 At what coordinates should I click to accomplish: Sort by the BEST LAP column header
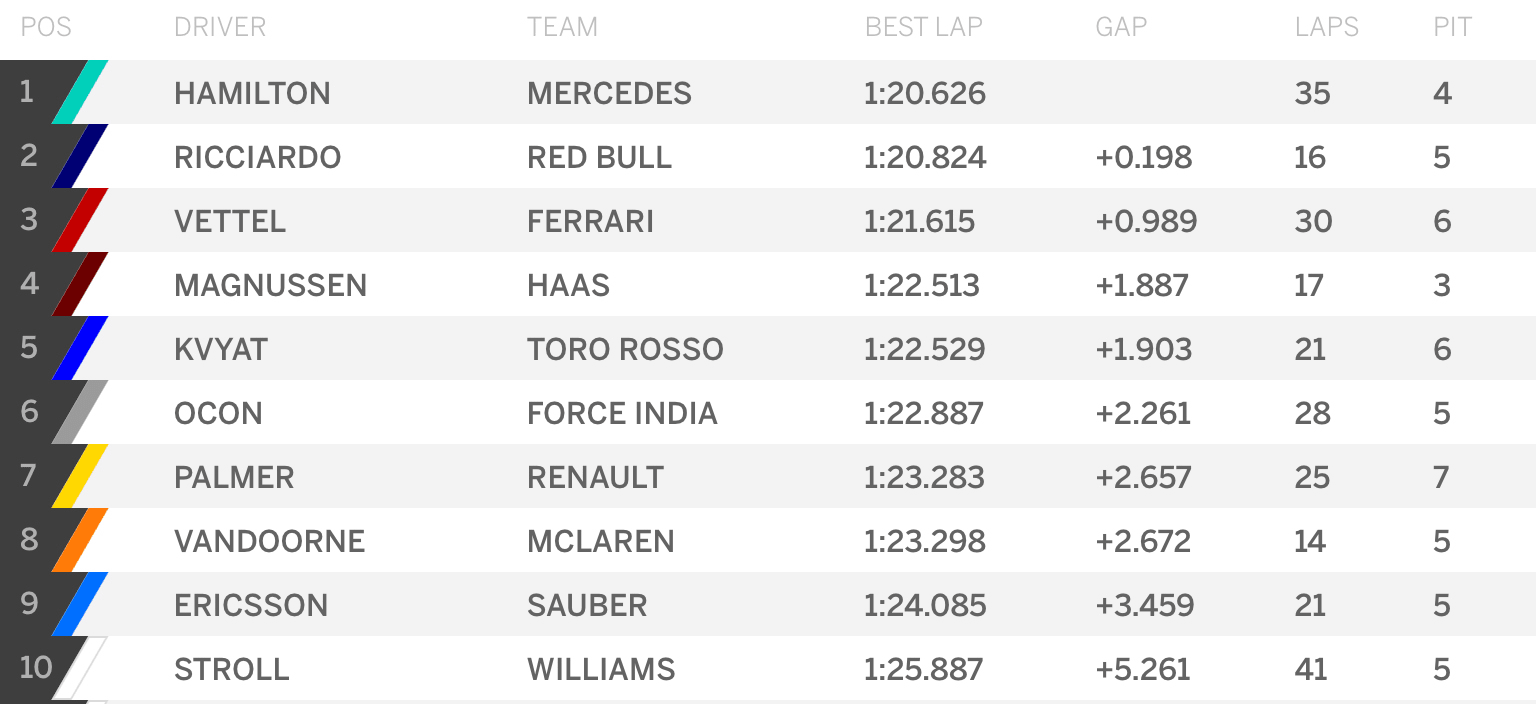[923, 27]
